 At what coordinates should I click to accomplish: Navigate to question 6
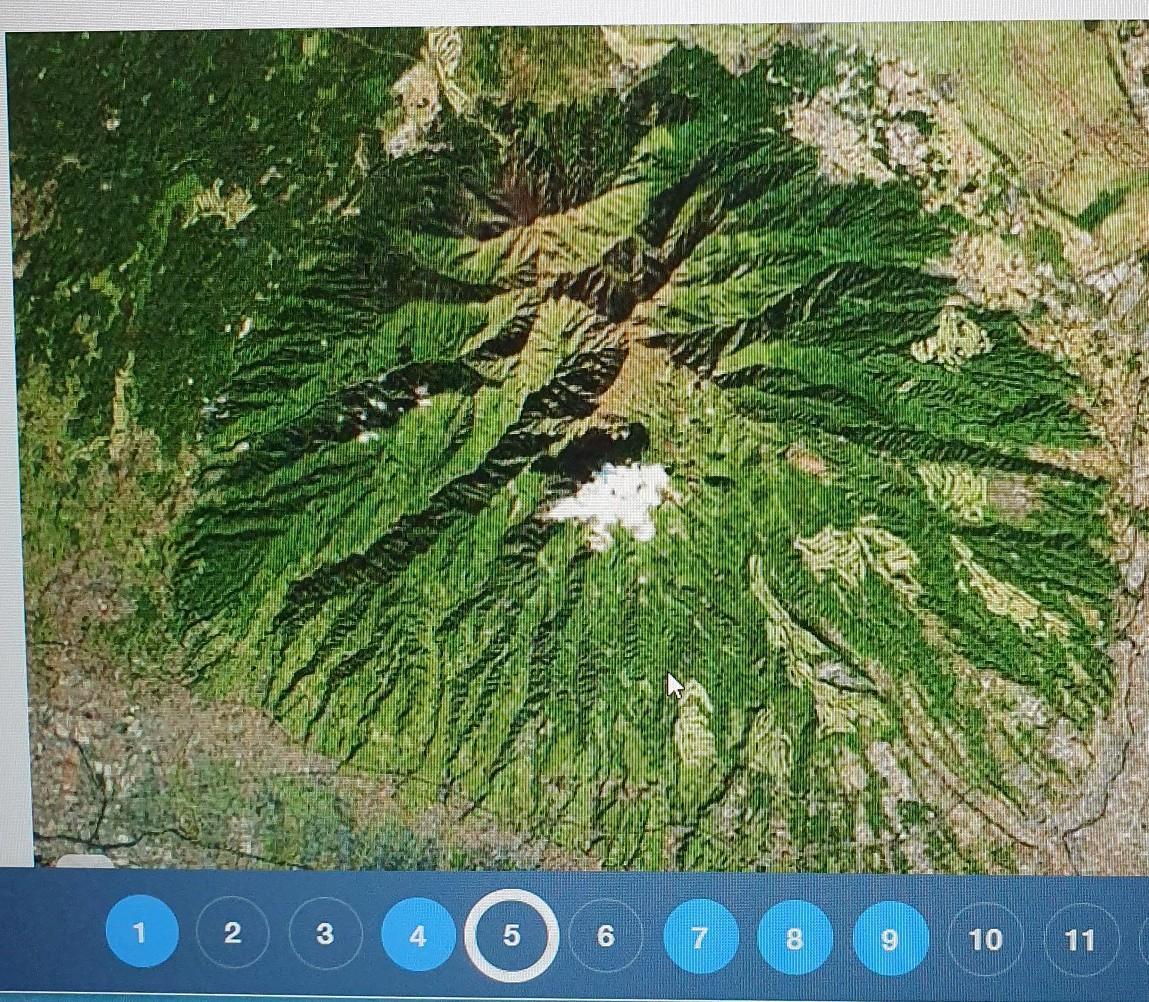click(605, 937)
